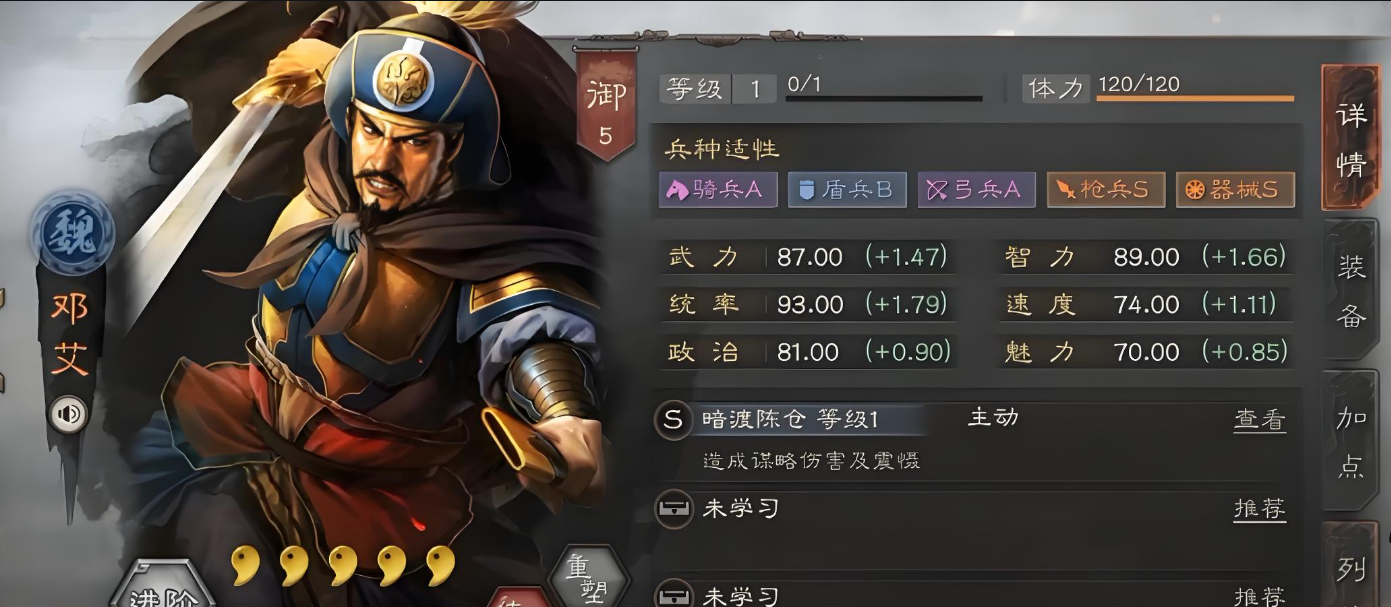This screenshot has width=1391, height=607.
Task: Switch to the 装备 equipment tab
Action: [1351, 290]
